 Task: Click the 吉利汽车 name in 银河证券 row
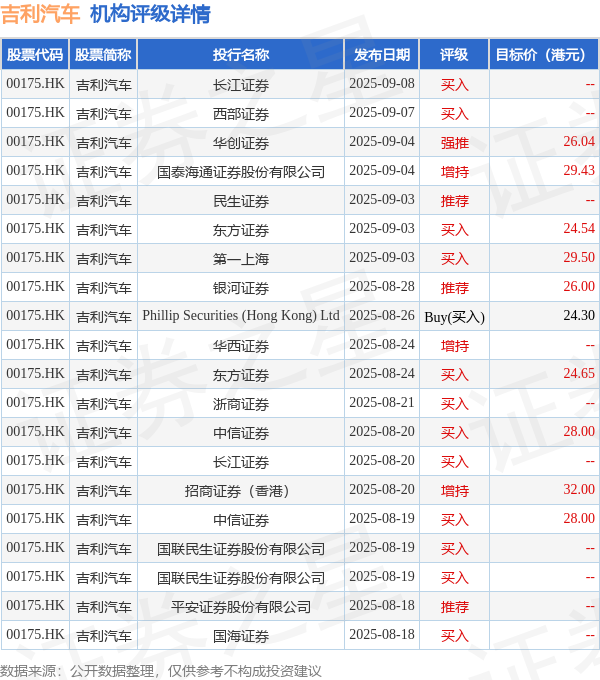[104, 288]
